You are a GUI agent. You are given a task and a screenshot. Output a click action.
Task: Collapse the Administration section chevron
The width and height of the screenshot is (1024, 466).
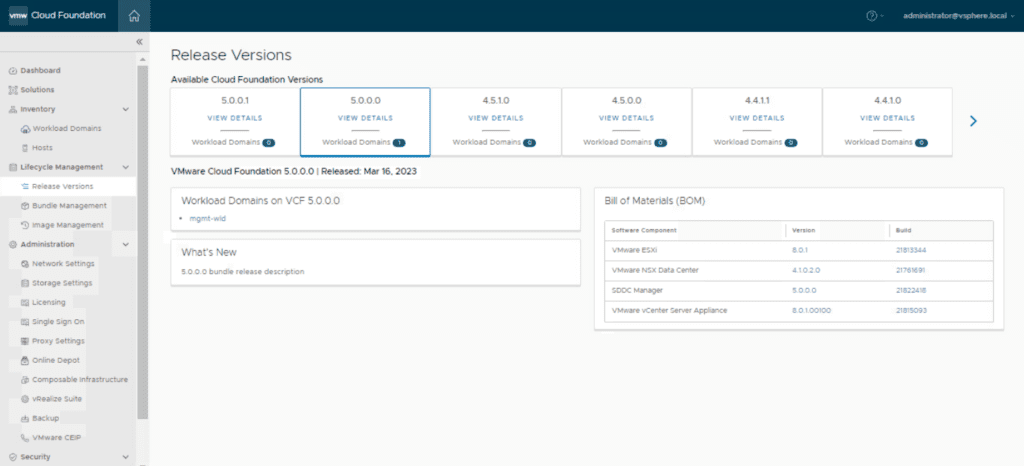click(x=126, y=245)
